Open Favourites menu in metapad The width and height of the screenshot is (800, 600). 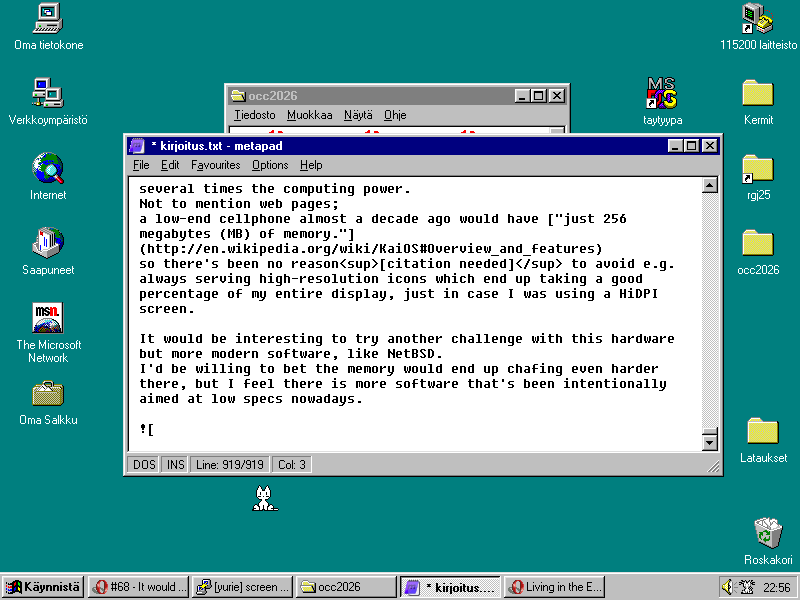(215, 165)
